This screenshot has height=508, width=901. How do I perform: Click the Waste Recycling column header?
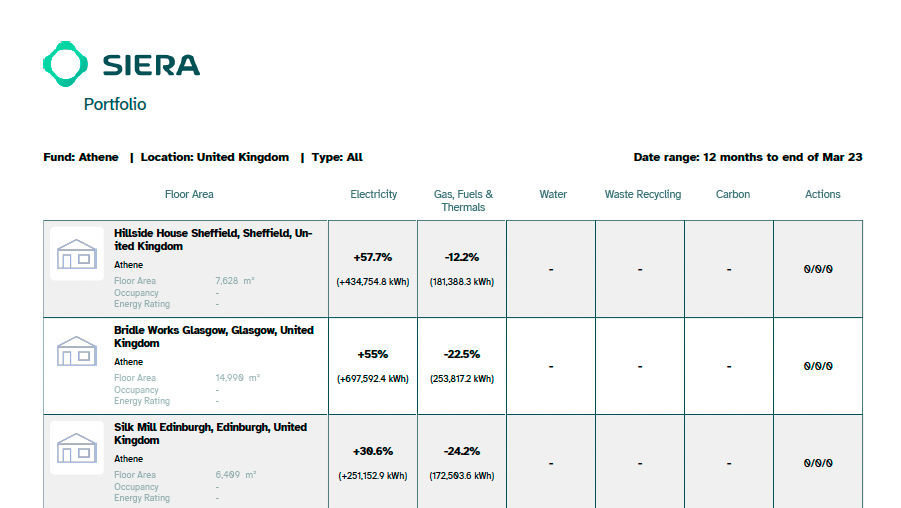[x=642, y=194]
